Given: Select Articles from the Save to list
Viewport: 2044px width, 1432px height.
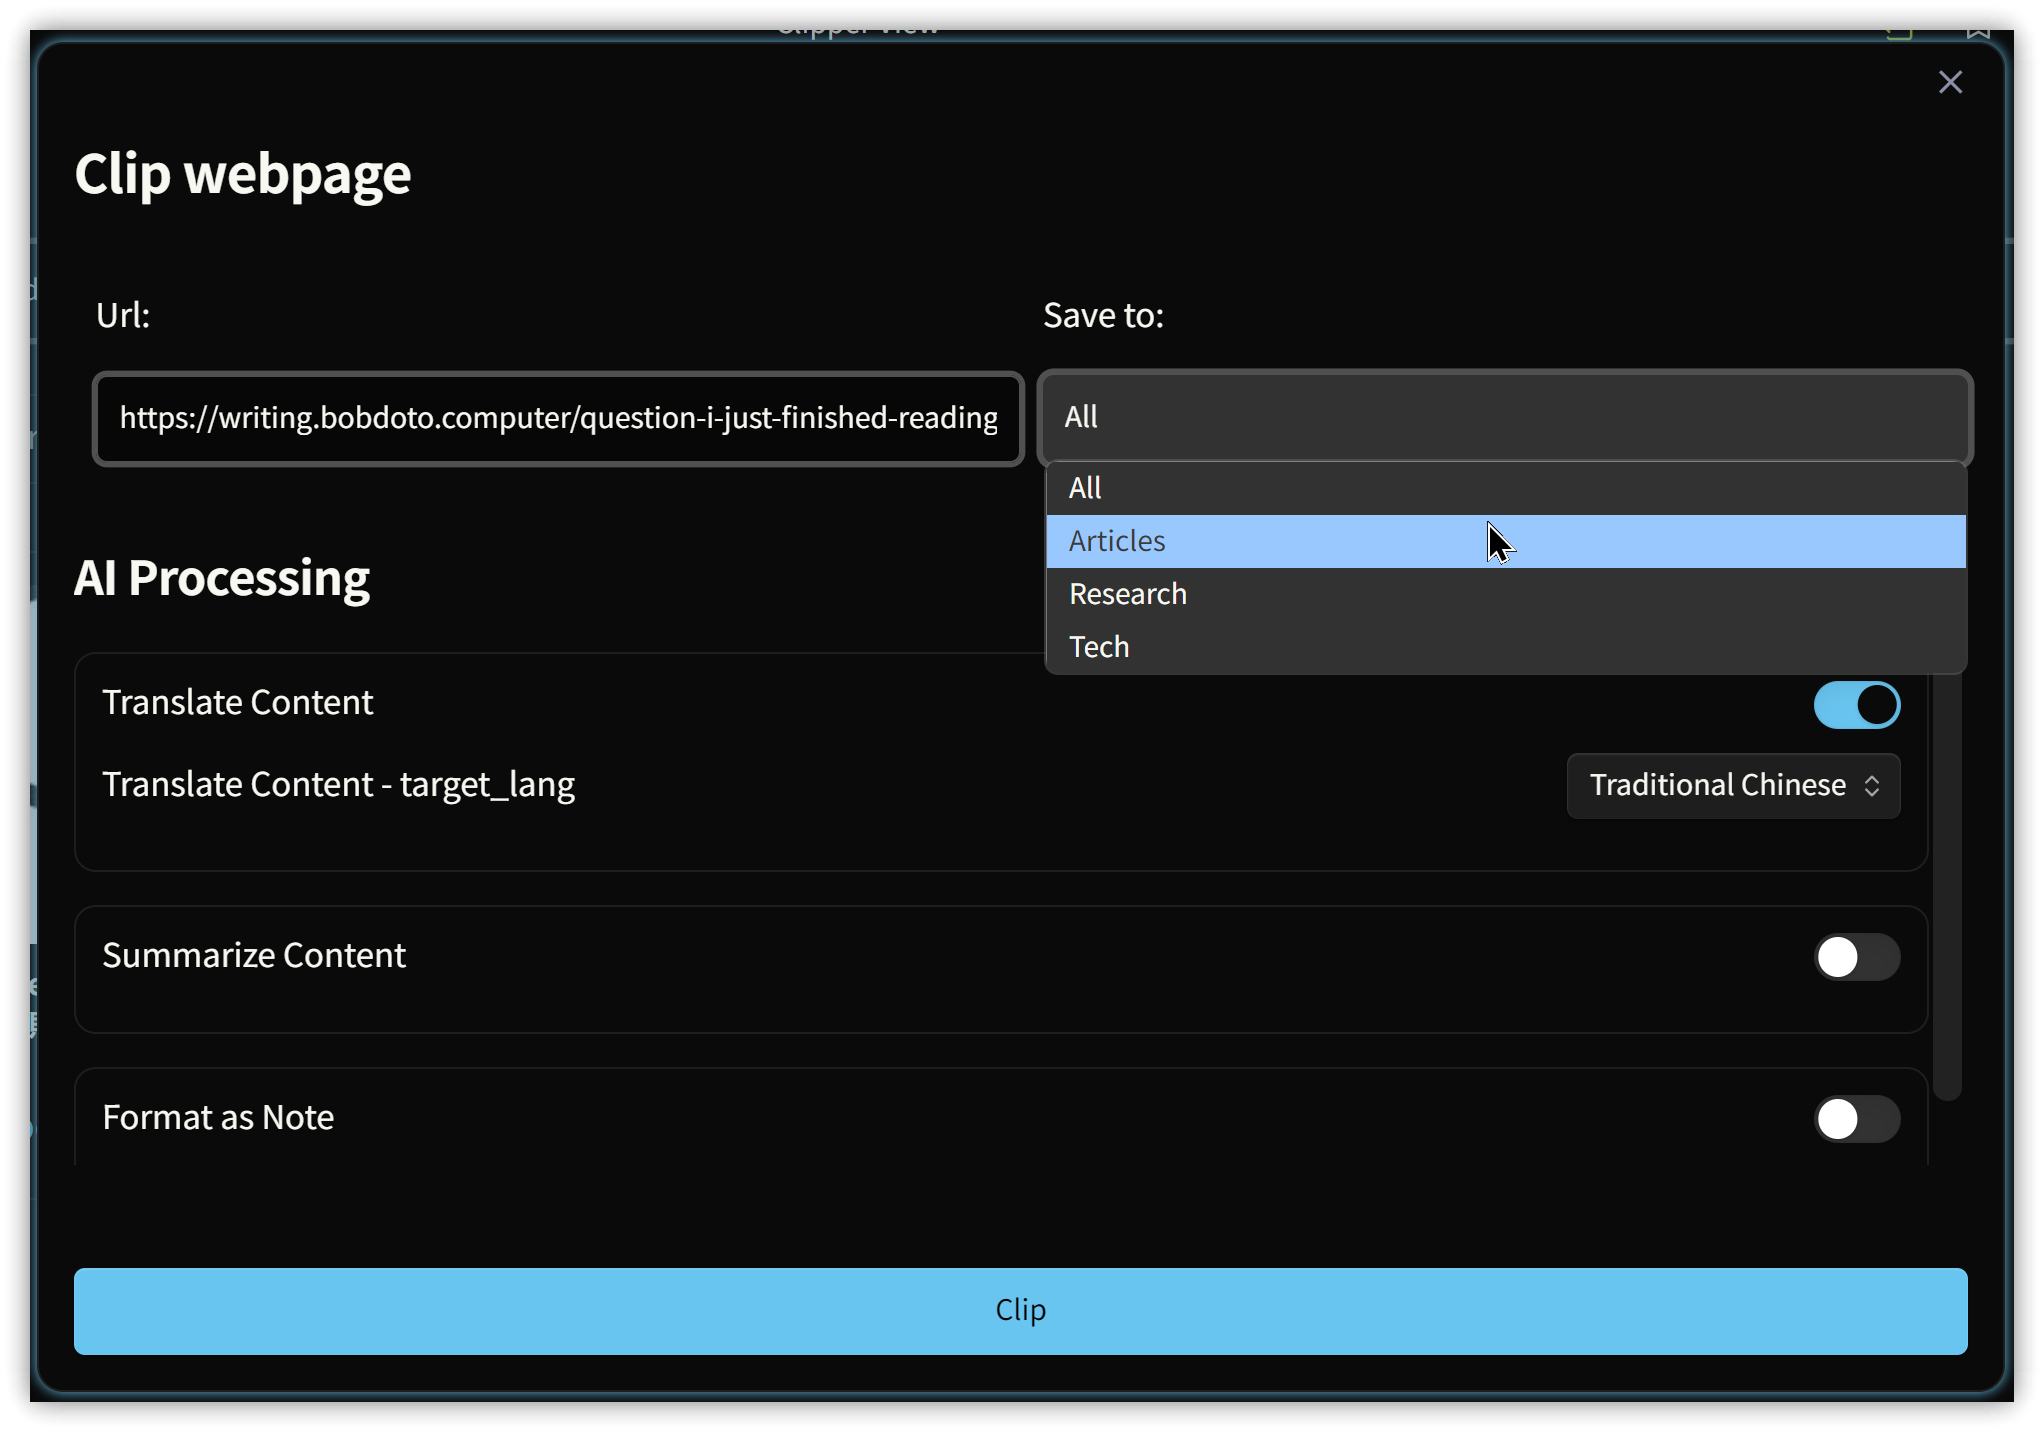Looking at the screenshot, I should coord(1118,541).
